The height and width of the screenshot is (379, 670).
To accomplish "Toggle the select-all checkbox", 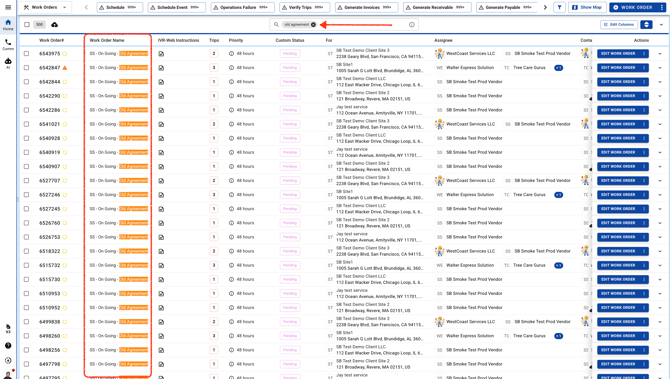I will coord(27,25).
